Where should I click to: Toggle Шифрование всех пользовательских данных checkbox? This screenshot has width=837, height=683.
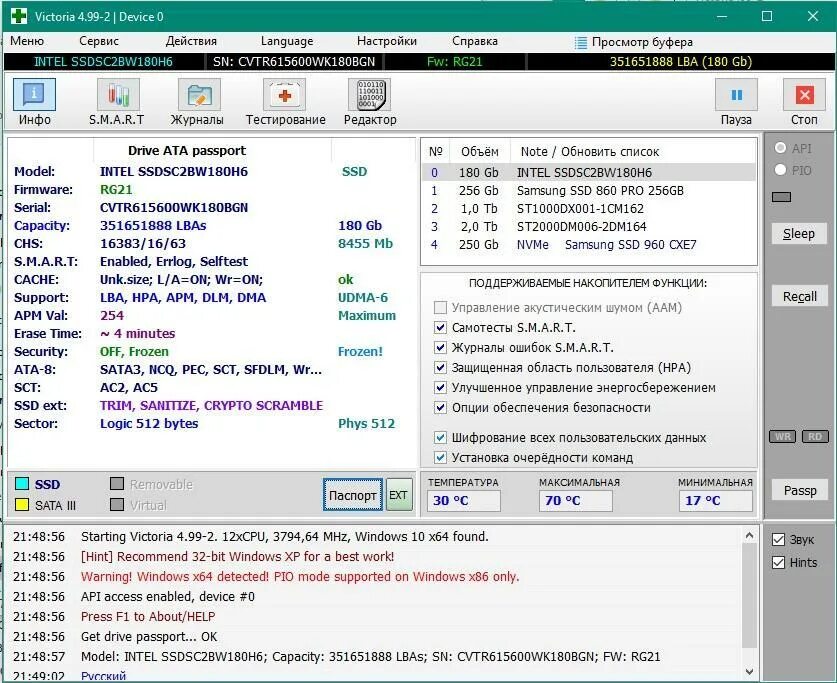[x=440, y=438]
